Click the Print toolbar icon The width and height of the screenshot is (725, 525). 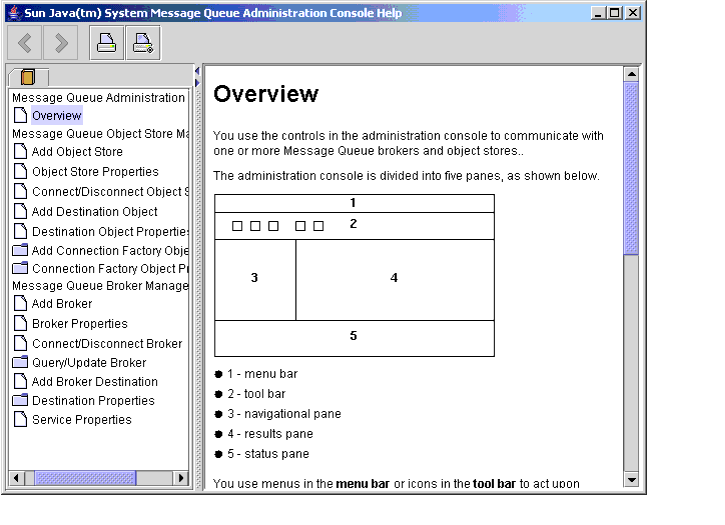(106, 43)
